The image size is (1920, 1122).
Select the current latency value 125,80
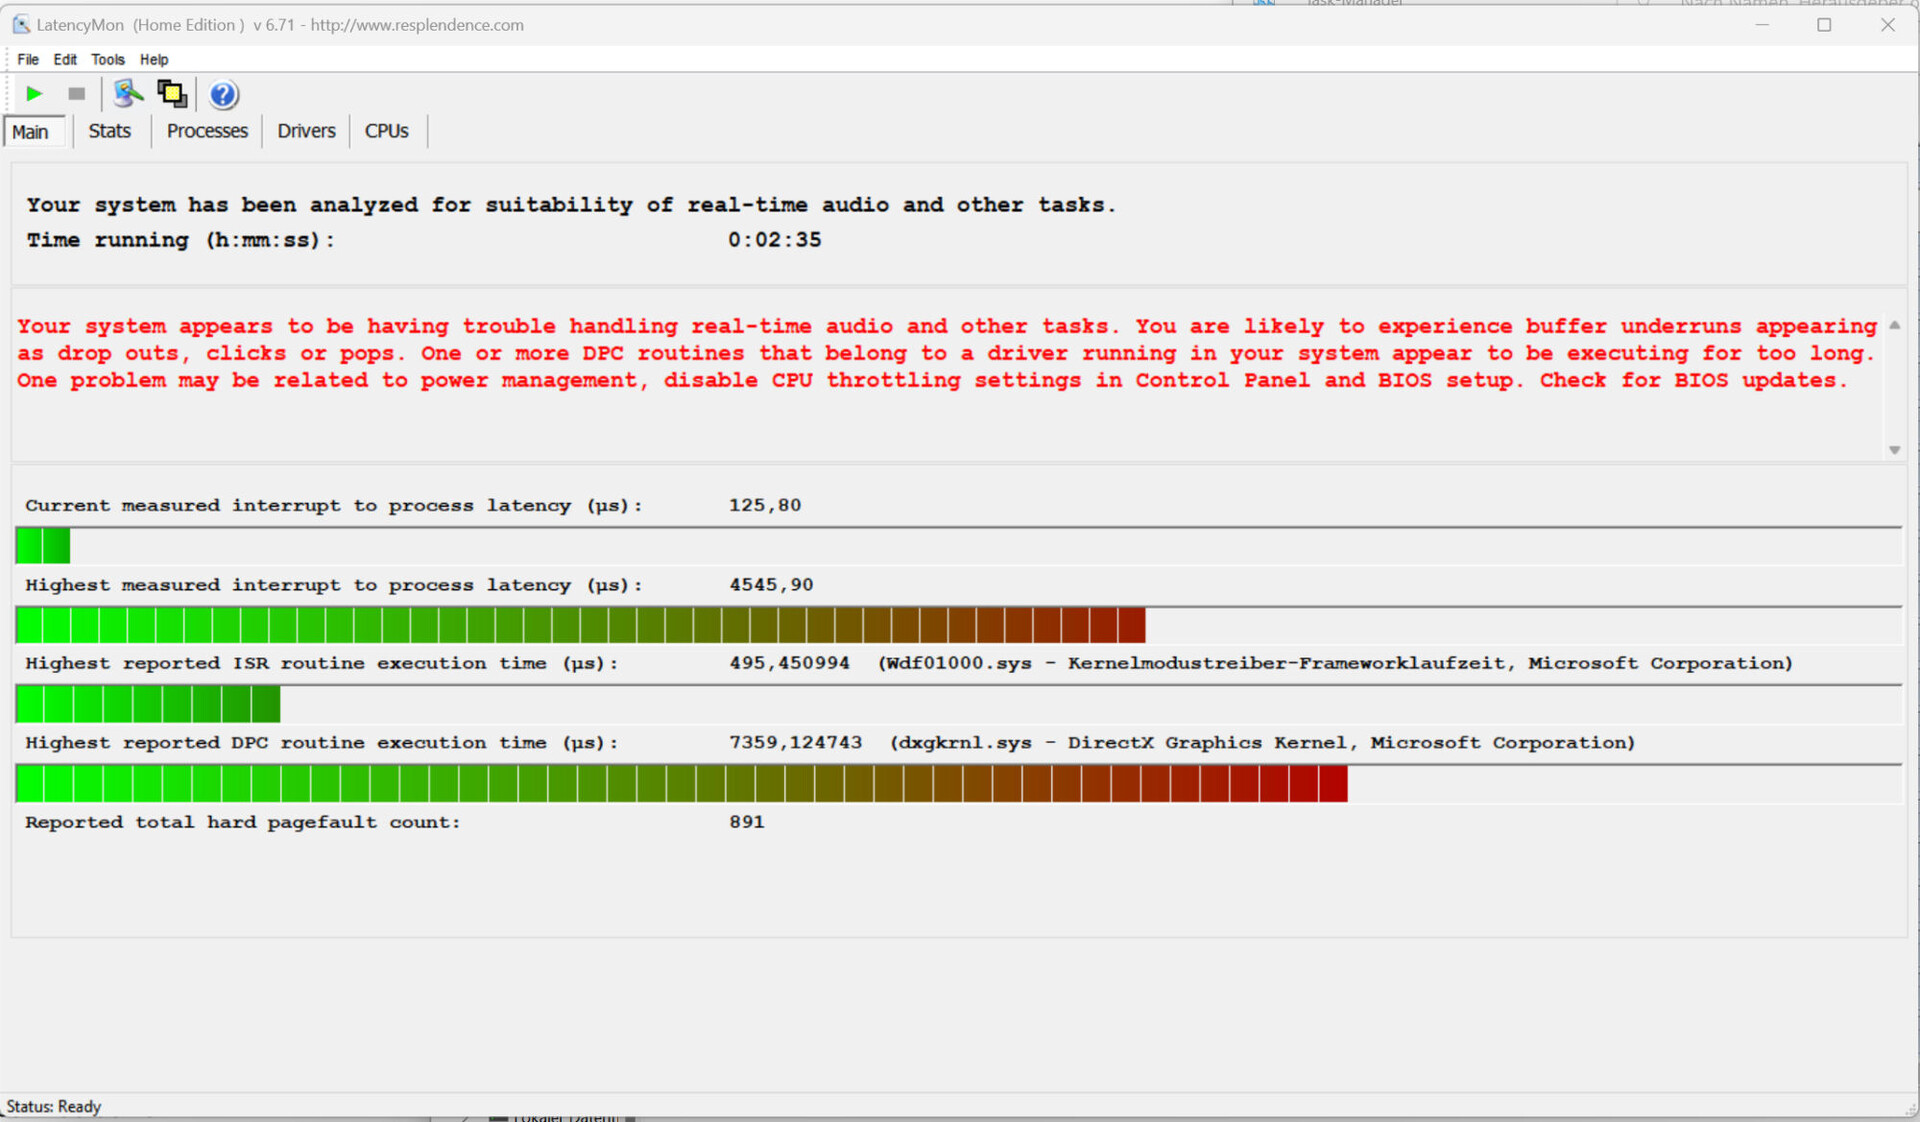point(765,505)
